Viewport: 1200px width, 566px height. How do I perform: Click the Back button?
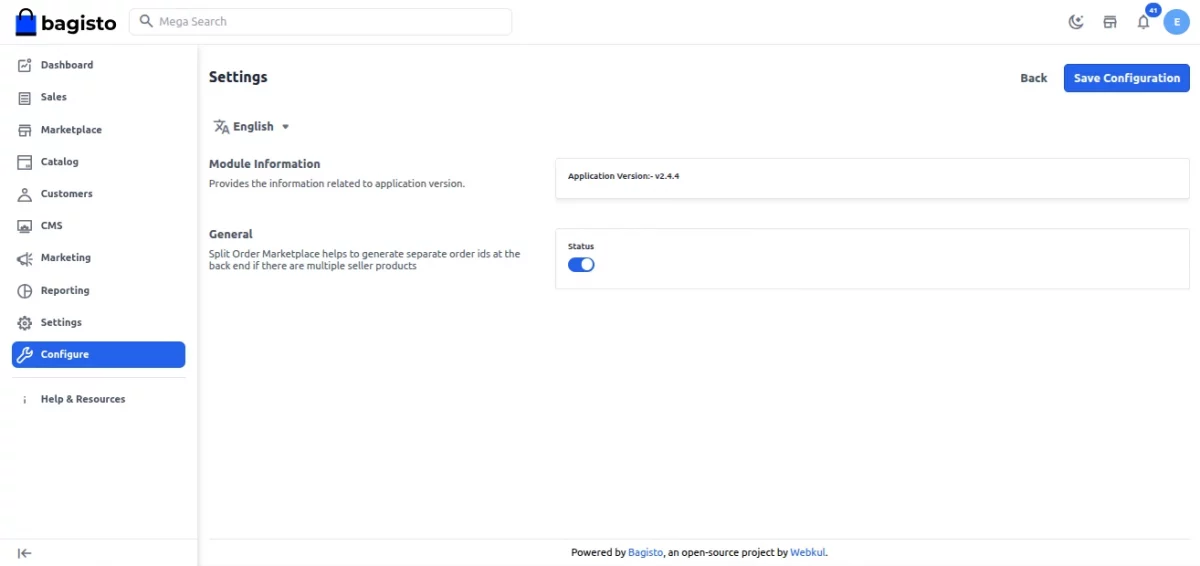coord(1034,78)
